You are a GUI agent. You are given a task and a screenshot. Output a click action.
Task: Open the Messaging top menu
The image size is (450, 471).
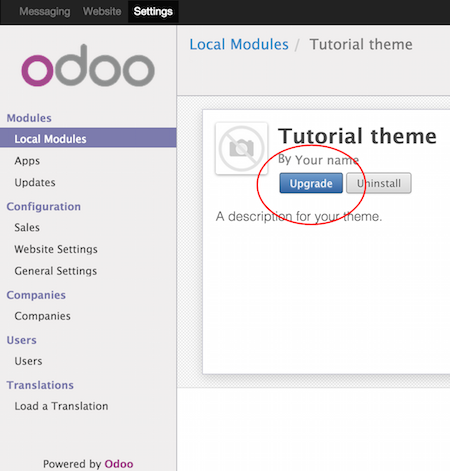(45, 11)
